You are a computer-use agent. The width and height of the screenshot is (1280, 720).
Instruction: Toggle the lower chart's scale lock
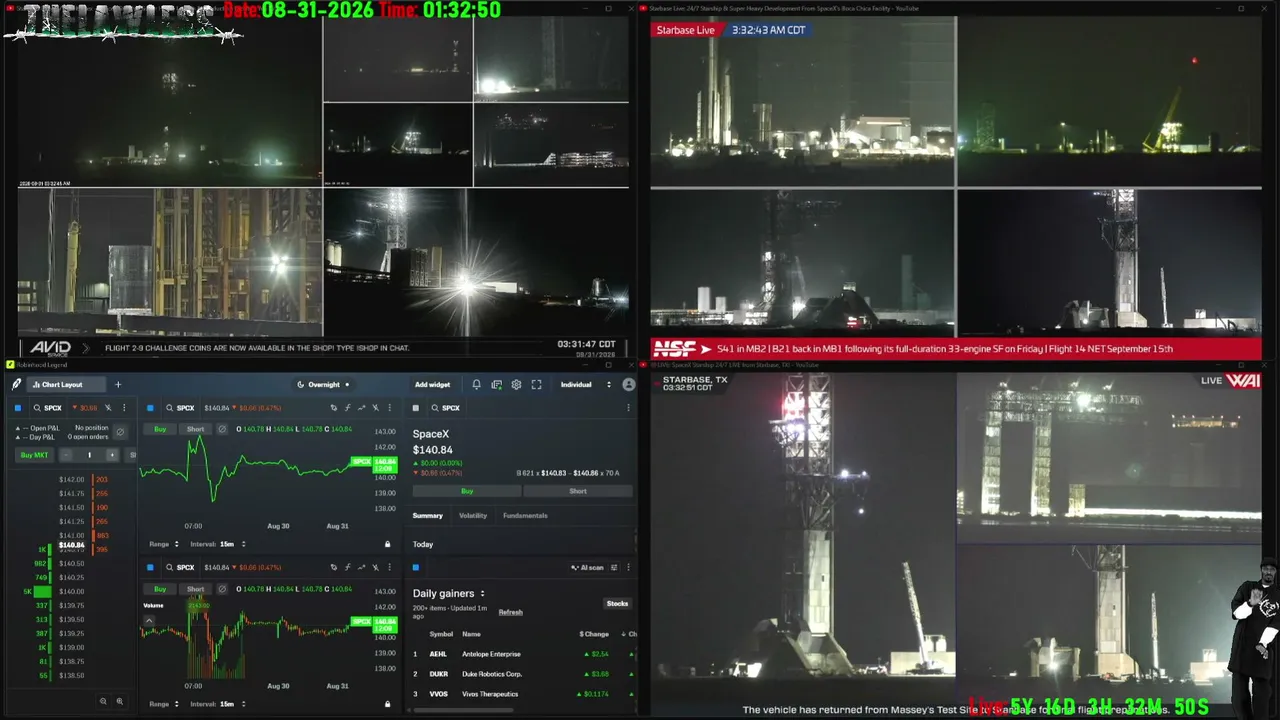[x=388, y=704]
